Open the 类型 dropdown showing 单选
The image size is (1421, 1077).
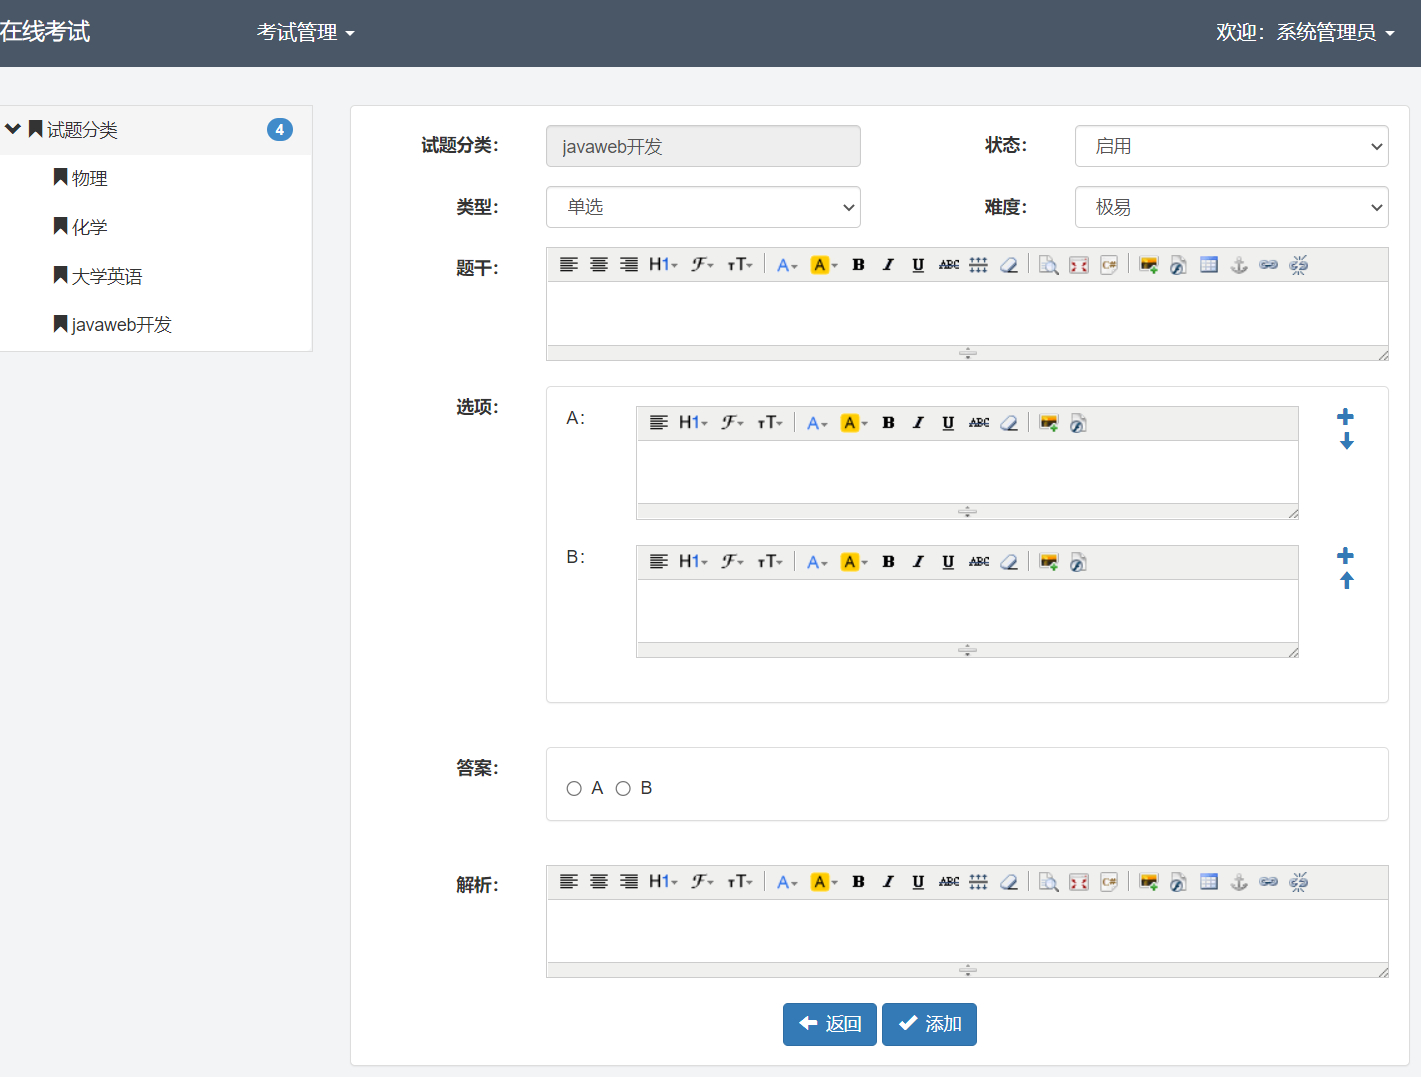click(x=703, y=207)
